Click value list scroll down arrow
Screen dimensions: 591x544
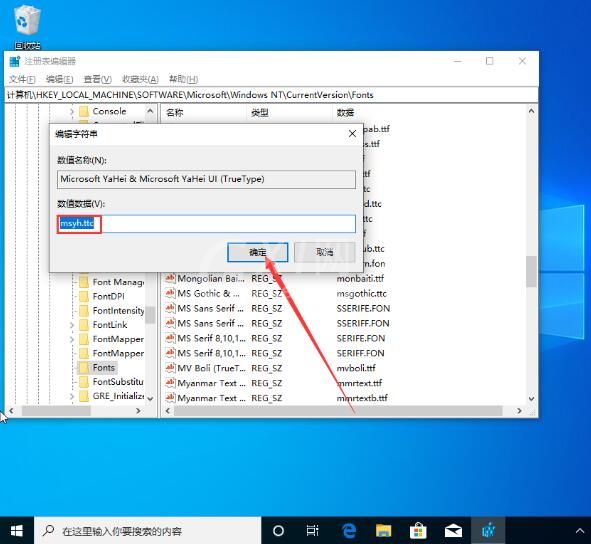point(531,399)
